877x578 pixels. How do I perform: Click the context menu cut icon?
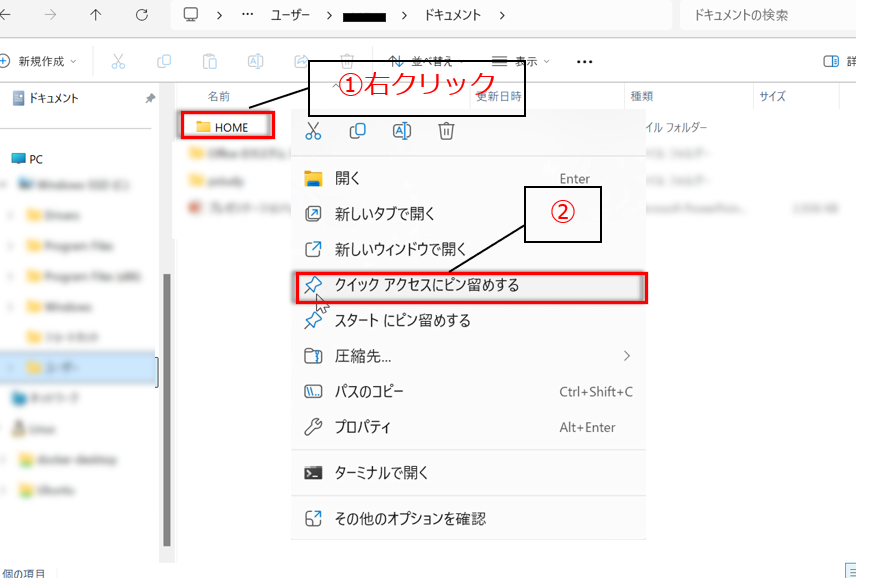[x=313, y=131]
